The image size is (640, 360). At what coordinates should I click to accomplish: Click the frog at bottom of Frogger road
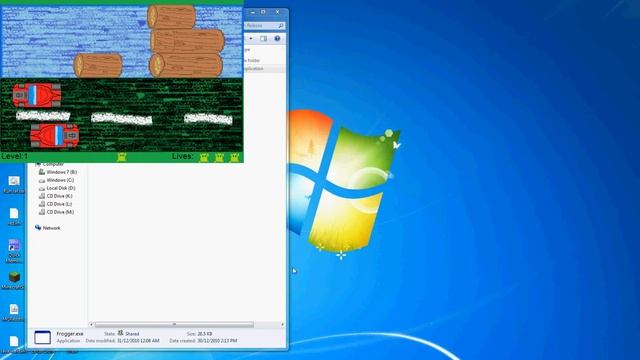122,157
